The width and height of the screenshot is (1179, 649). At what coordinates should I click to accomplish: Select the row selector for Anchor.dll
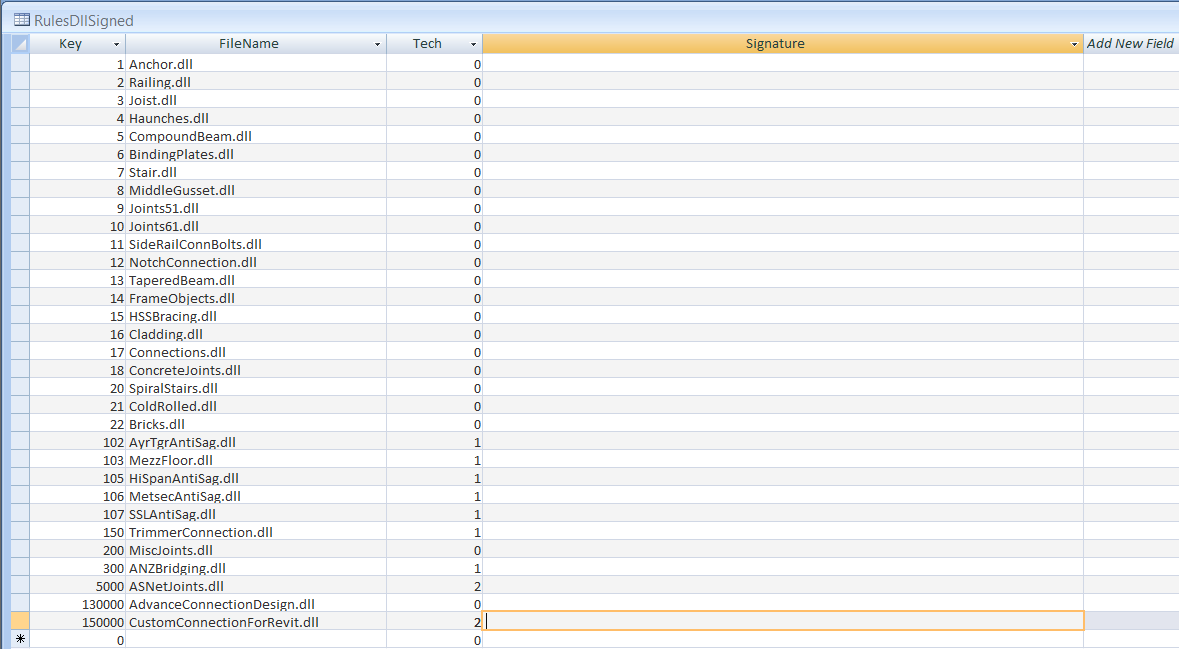[20, 64]
